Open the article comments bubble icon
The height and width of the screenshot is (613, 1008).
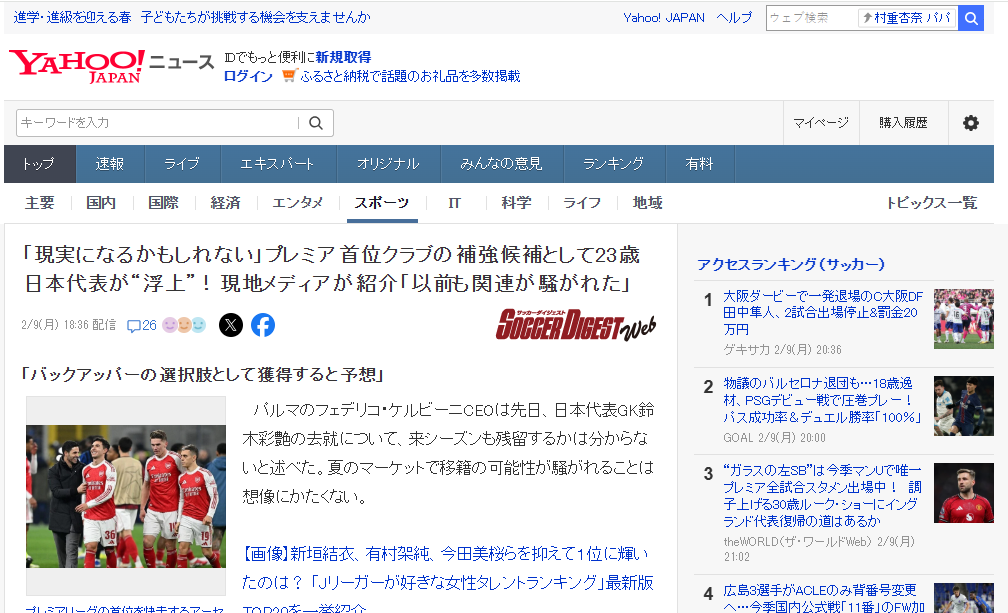pyautogui.click(x=134, y=325)
